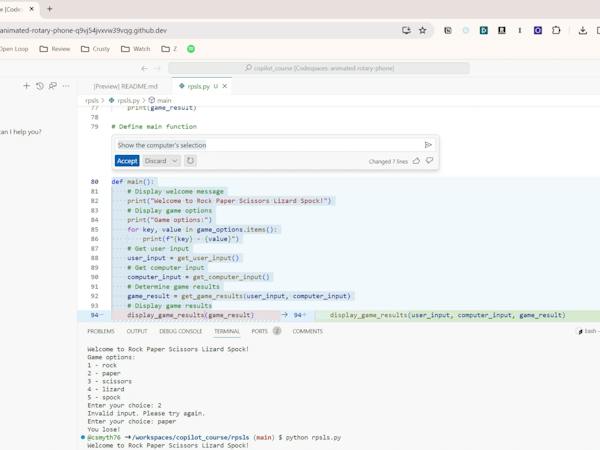Viewport: 600px width, 450px height.
Task: Open chat in editor icon
Action: [53, 86]
